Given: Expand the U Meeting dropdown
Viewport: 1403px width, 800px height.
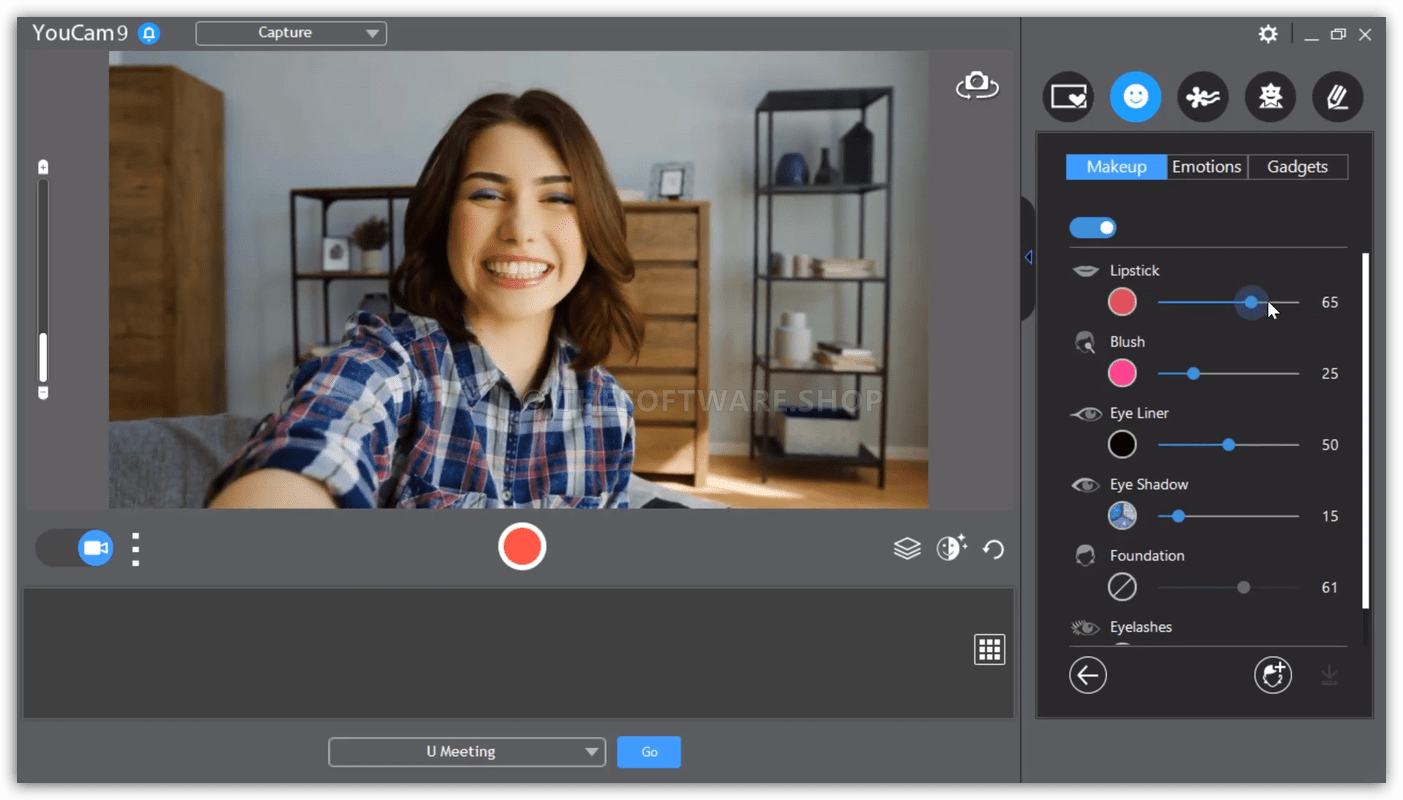Looking at the screenshot, I should click(x=467, y=752).
